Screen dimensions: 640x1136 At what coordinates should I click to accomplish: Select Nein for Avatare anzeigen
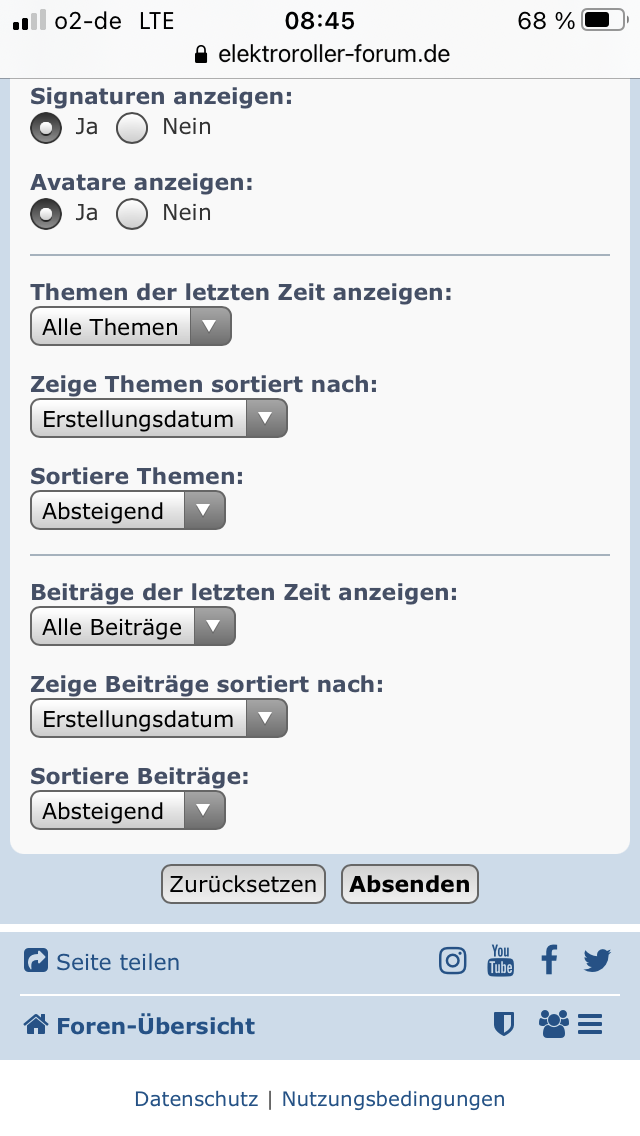pos(133,214)
